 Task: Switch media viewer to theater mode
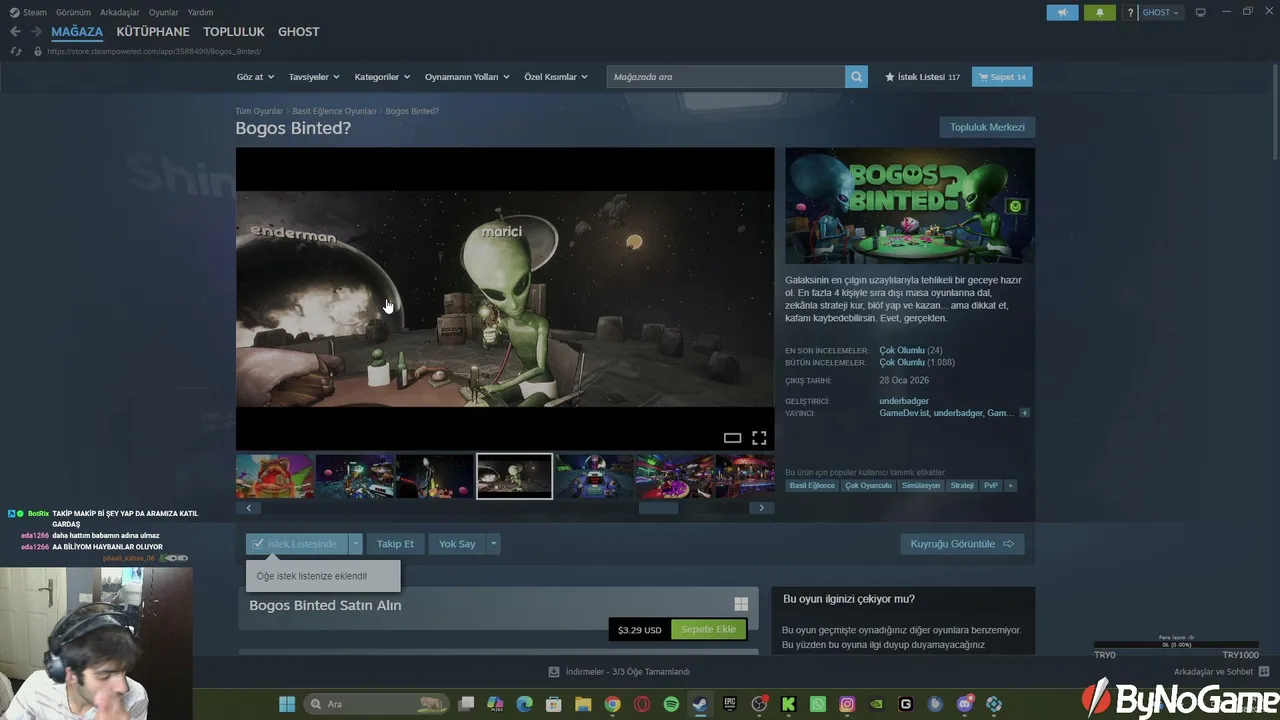[x=732, y=438]
